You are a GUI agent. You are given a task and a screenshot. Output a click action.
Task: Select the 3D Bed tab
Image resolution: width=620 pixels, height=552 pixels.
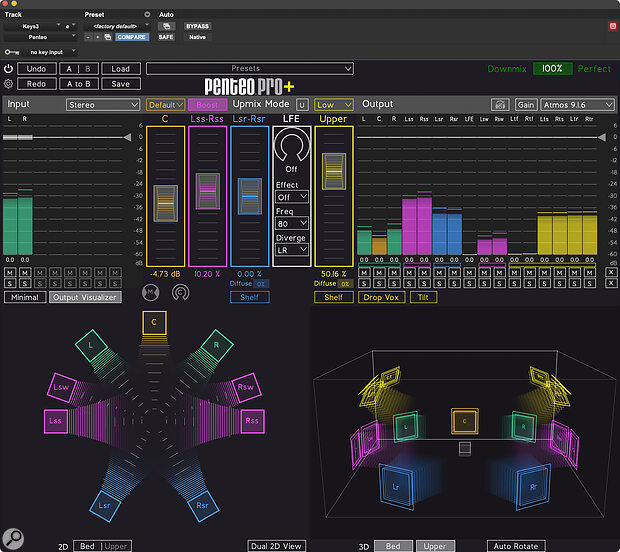[x=393, y=546]
